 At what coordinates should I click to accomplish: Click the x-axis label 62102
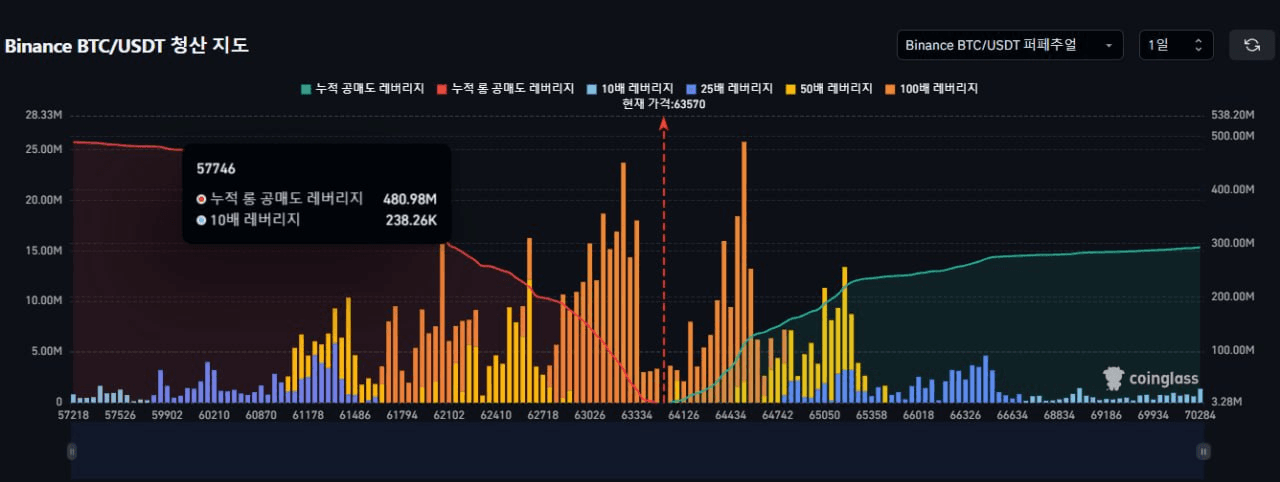point(448,415)
